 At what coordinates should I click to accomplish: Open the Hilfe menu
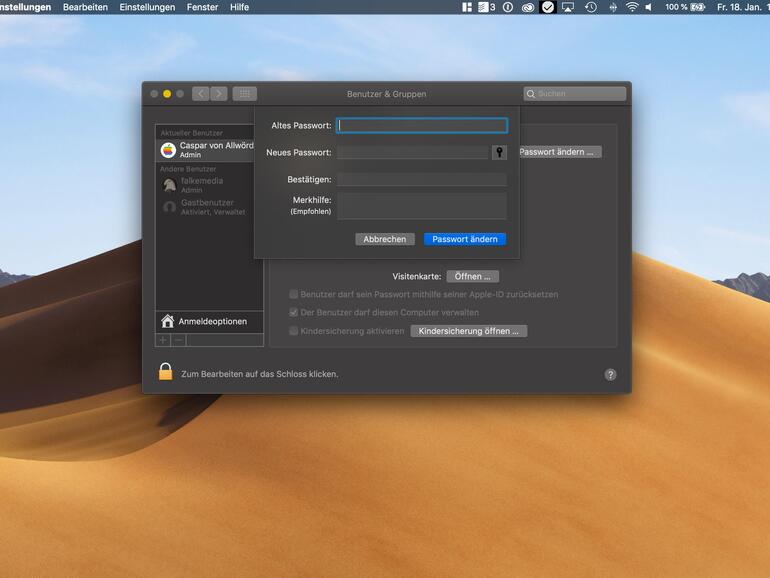[x=239, y=7]
